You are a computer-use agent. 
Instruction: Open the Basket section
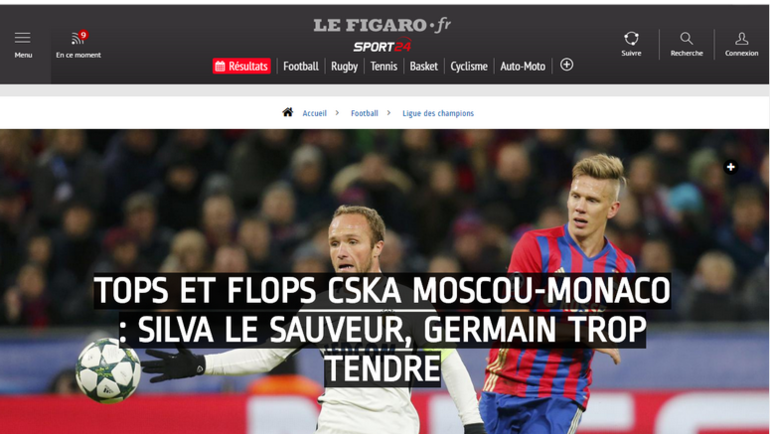tap(423, 66)
